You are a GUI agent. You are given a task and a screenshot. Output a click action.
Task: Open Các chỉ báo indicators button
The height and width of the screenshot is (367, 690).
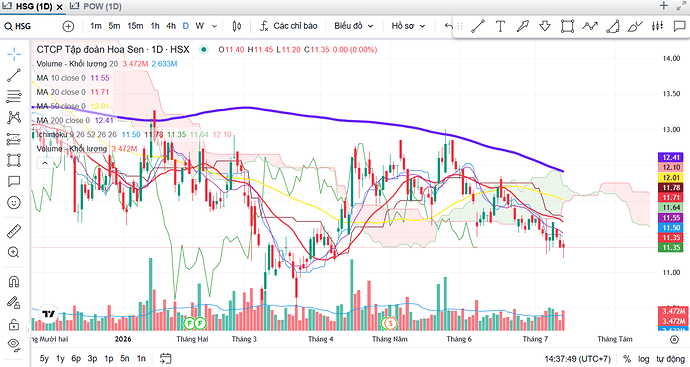(x=289, y=26)
